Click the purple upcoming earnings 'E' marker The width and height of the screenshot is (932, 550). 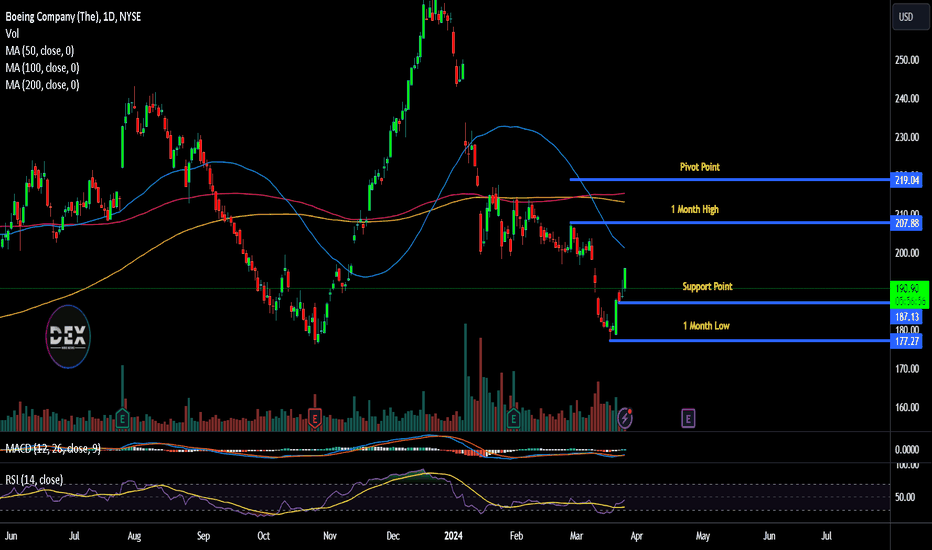(x=688, y=419)
